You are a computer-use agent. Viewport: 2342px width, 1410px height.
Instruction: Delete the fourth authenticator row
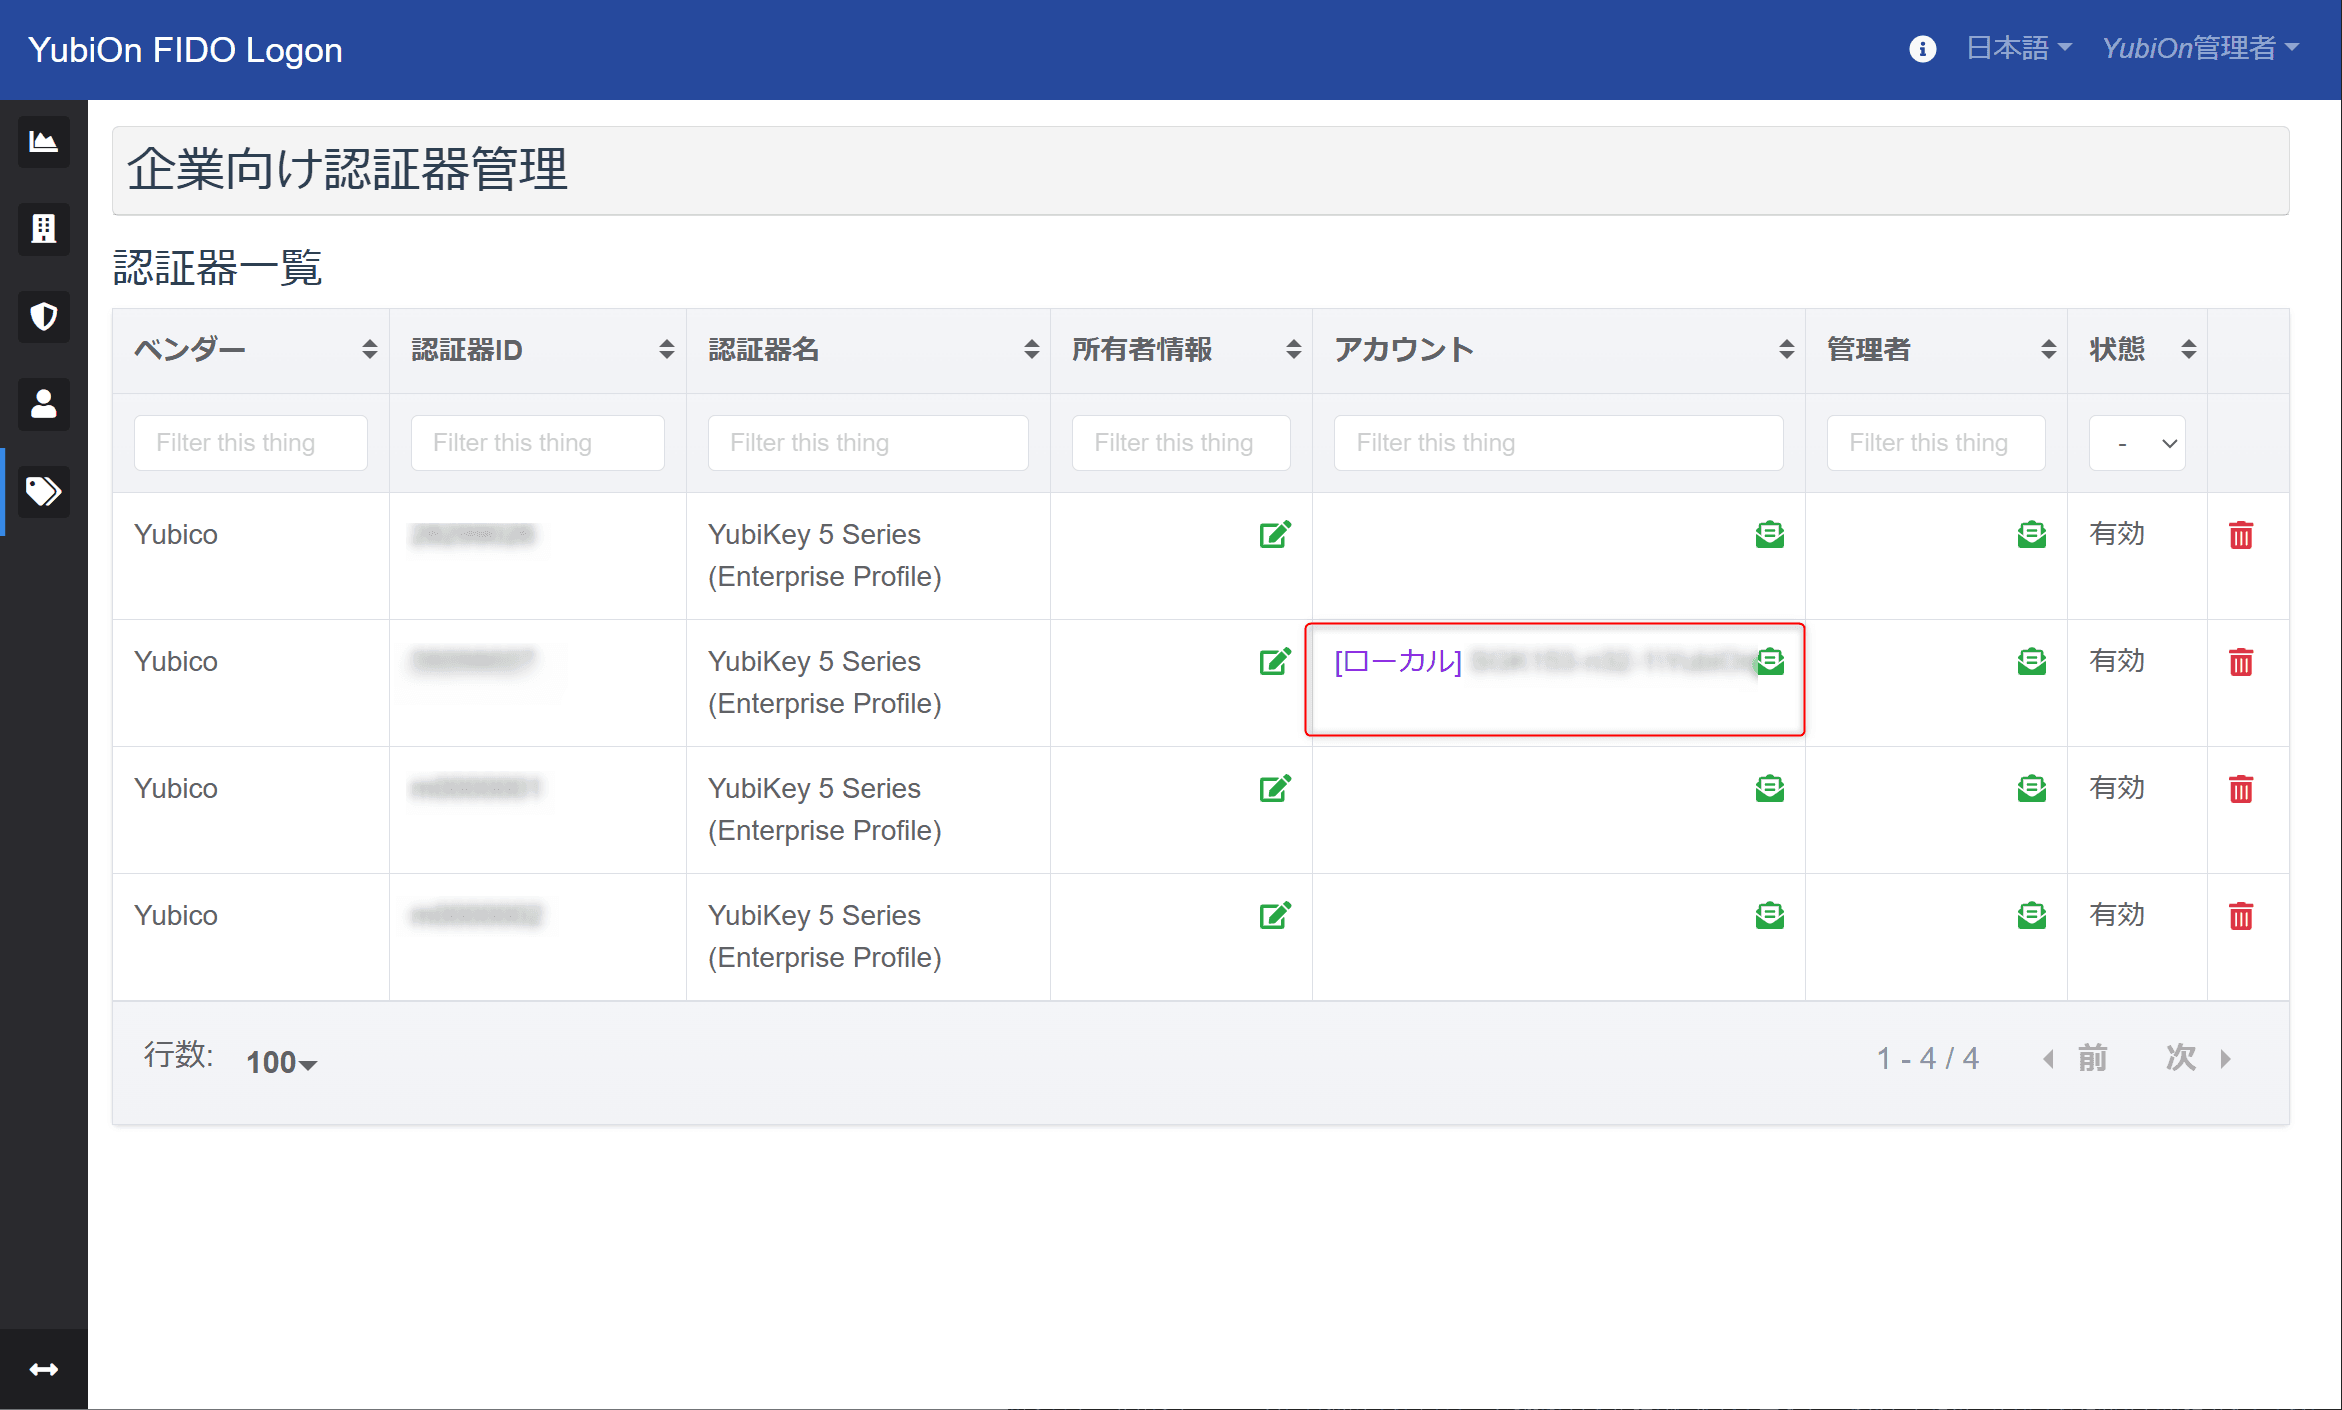pos(2241,916)
